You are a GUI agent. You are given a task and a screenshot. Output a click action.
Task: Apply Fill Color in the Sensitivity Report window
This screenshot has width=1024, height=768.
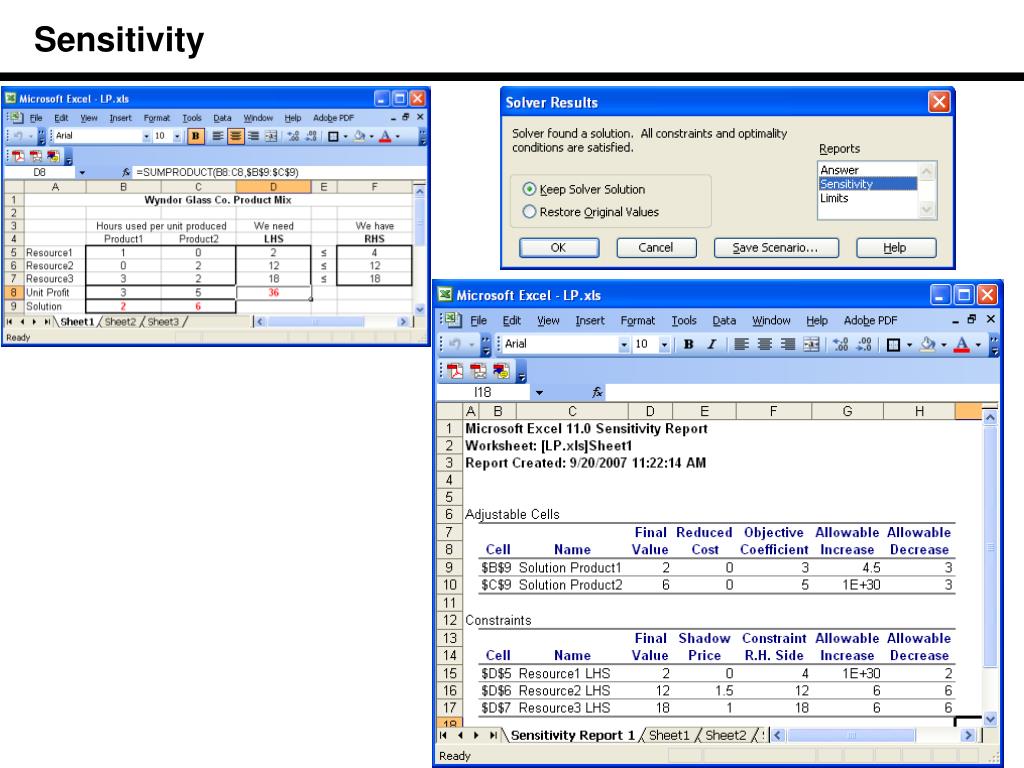(927, 344)
